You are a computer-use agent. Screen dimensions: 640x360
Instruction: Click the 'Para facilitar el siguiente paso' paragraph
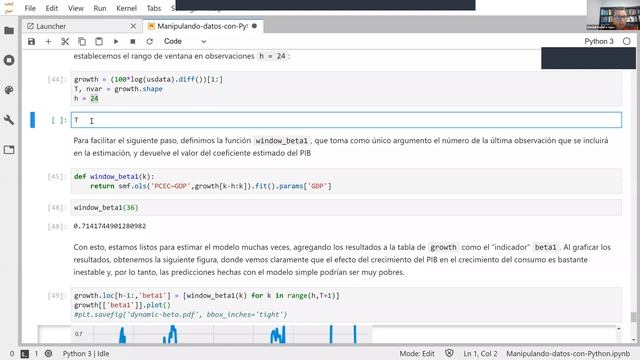341,147
